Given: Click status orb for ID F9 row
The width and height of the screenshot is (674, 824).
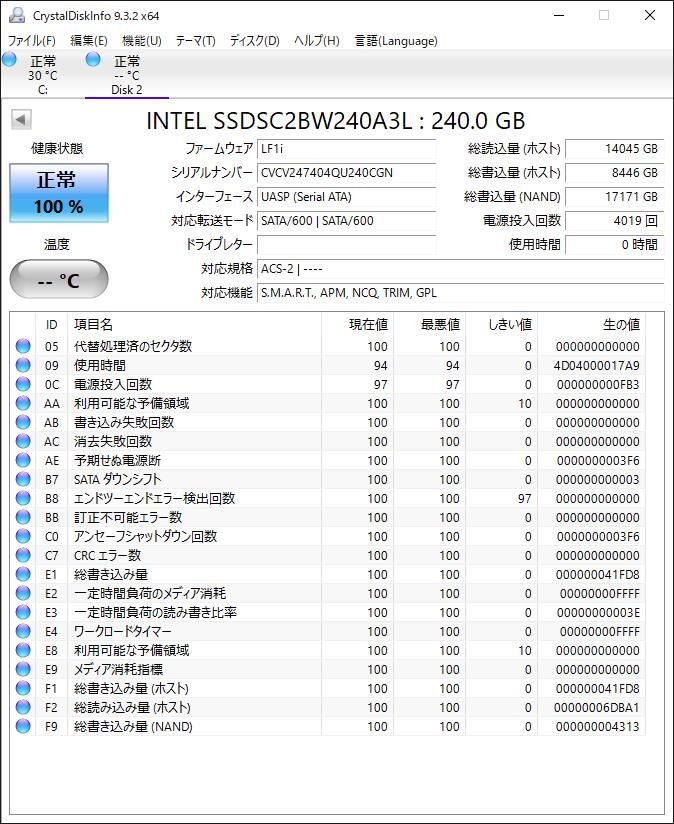Looking at the screenshot, I should click(x=23, y=726).
